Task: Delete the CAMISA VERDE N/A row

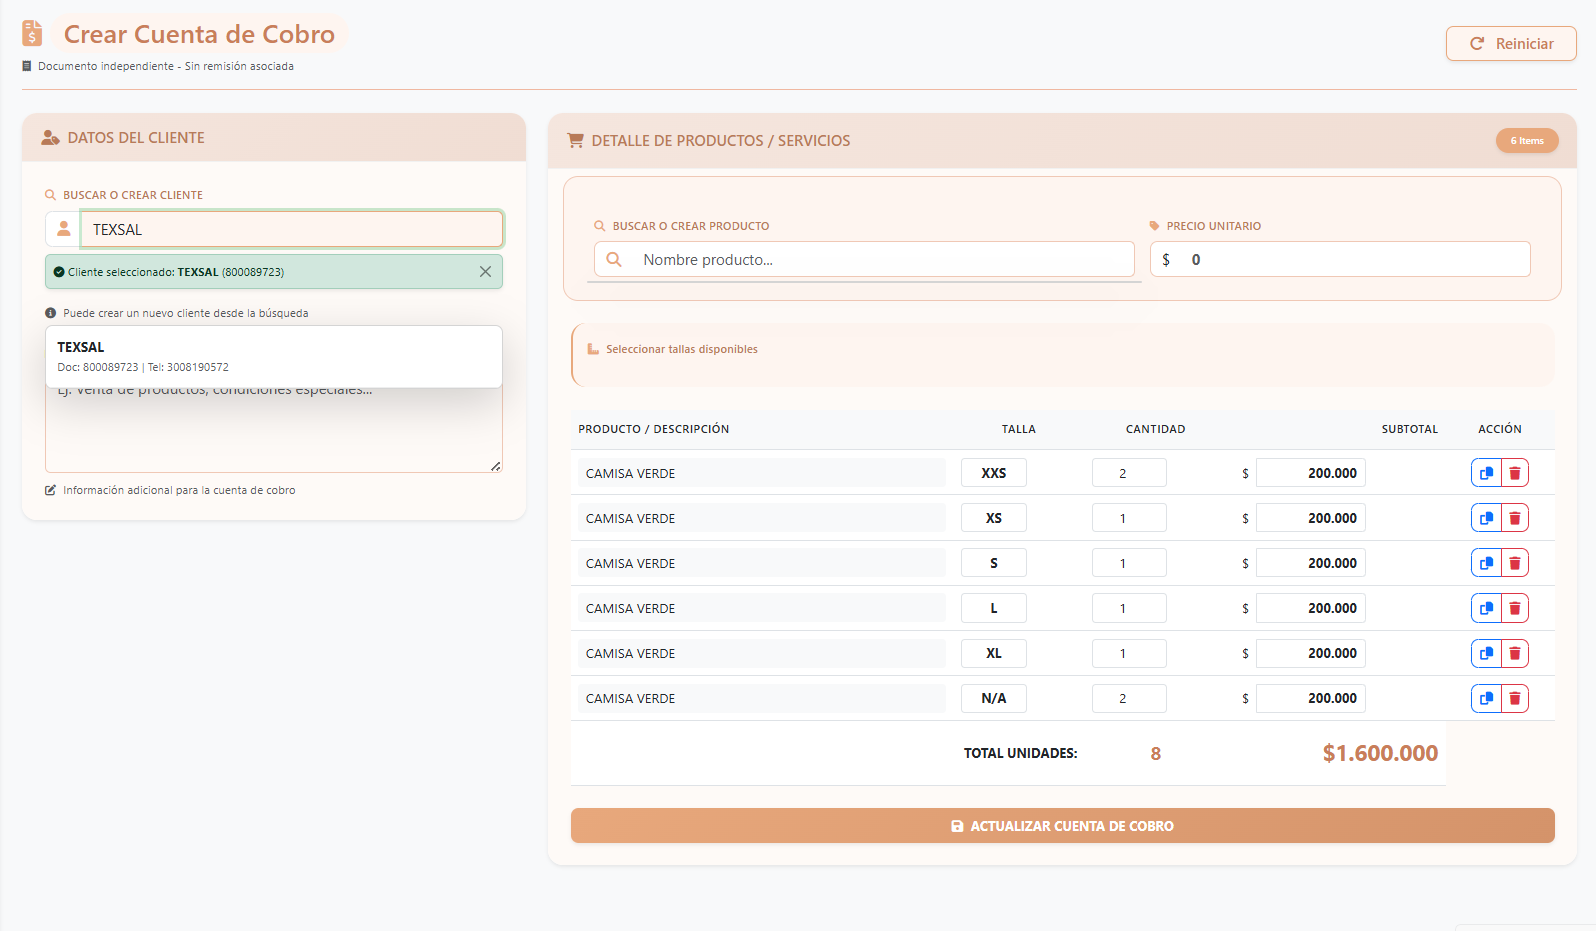Action: click(1515, 698)
